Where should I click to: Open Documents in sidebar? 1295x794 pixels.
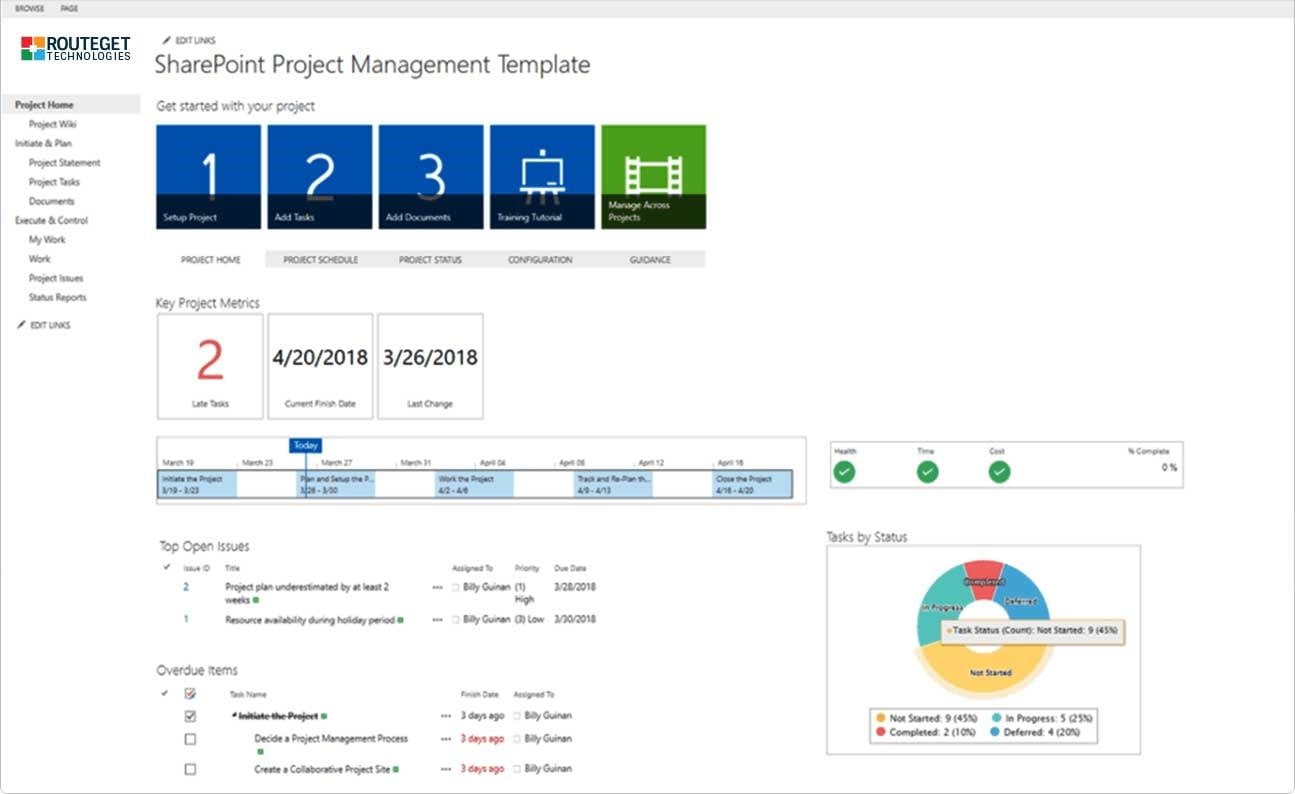coord(51,201)
